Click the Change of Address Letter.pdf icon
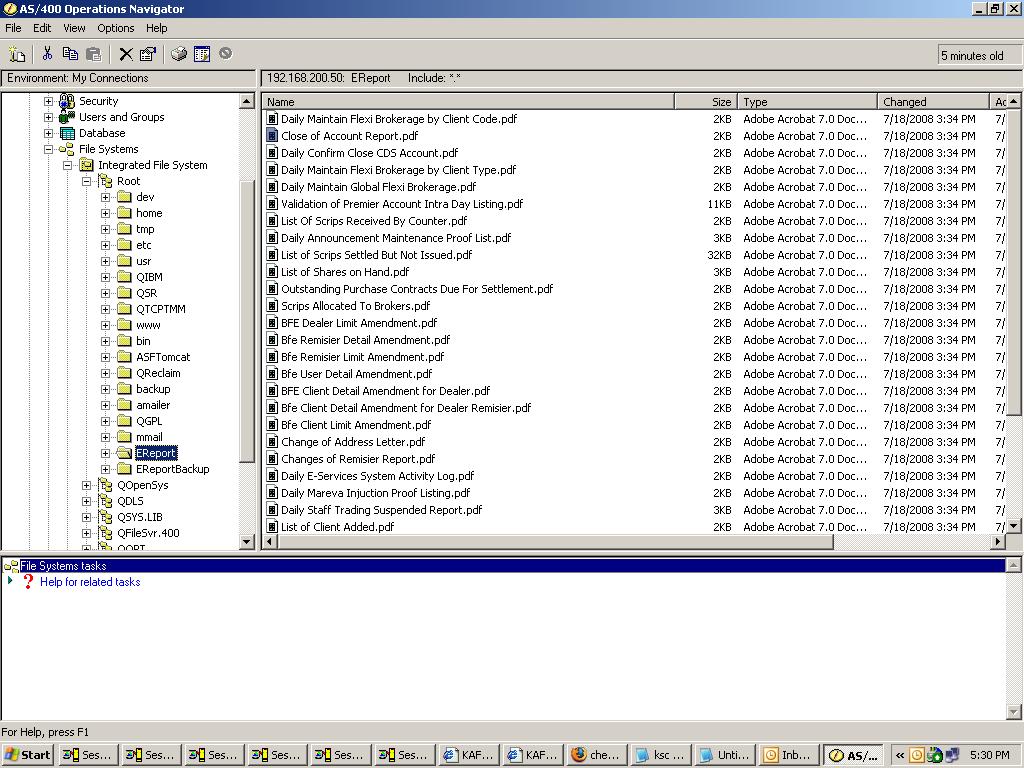Screen dimensions: 1024x768 [x=272, y=442]
